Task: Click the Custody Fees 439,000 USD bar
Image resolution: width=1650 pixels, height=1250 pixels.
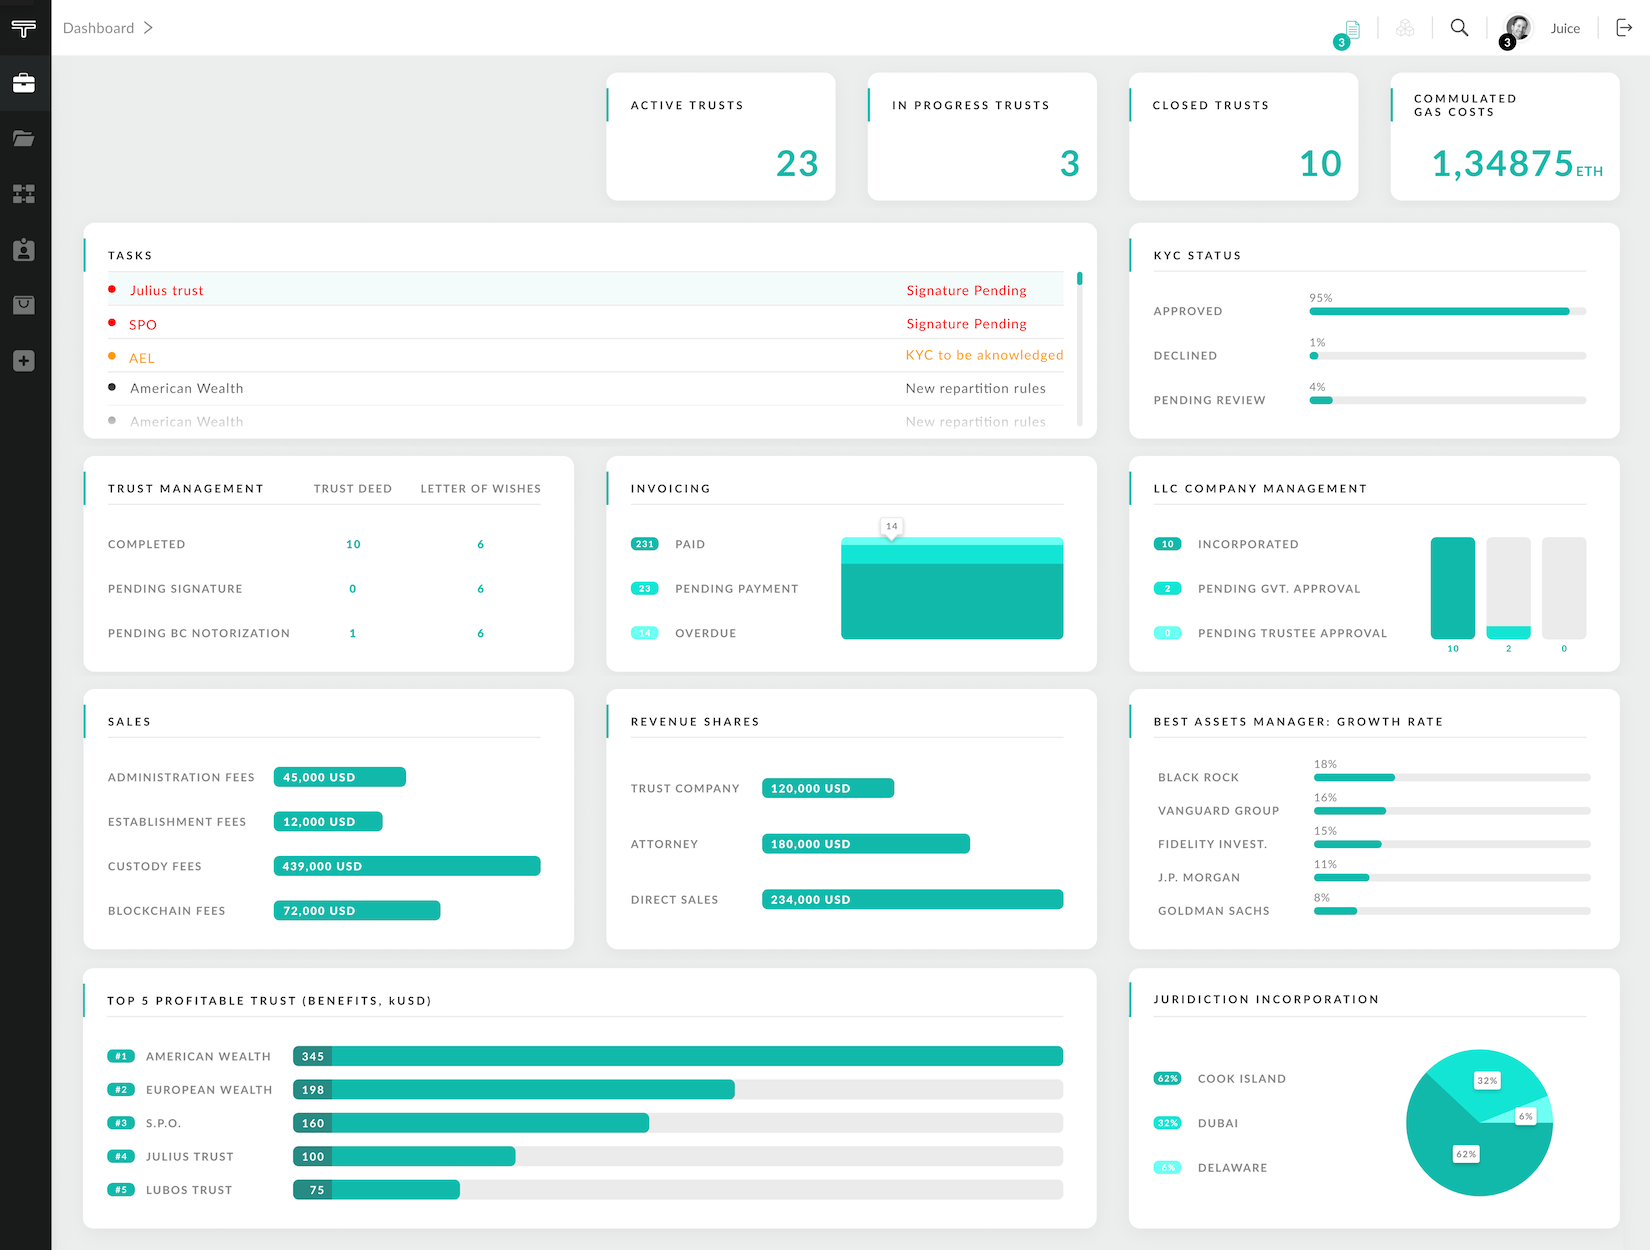Action: coord(406,866)
